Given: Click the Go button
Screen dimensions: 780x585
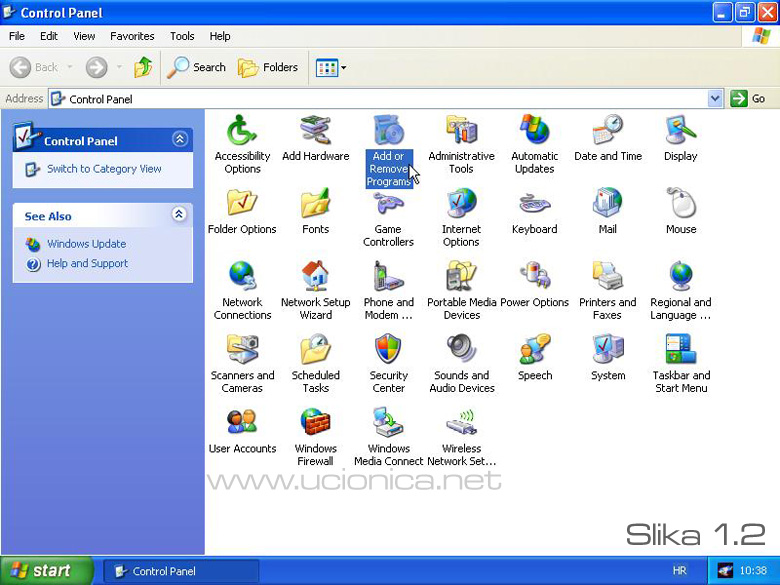Looking at the screenshot, I should click(748, 98).
